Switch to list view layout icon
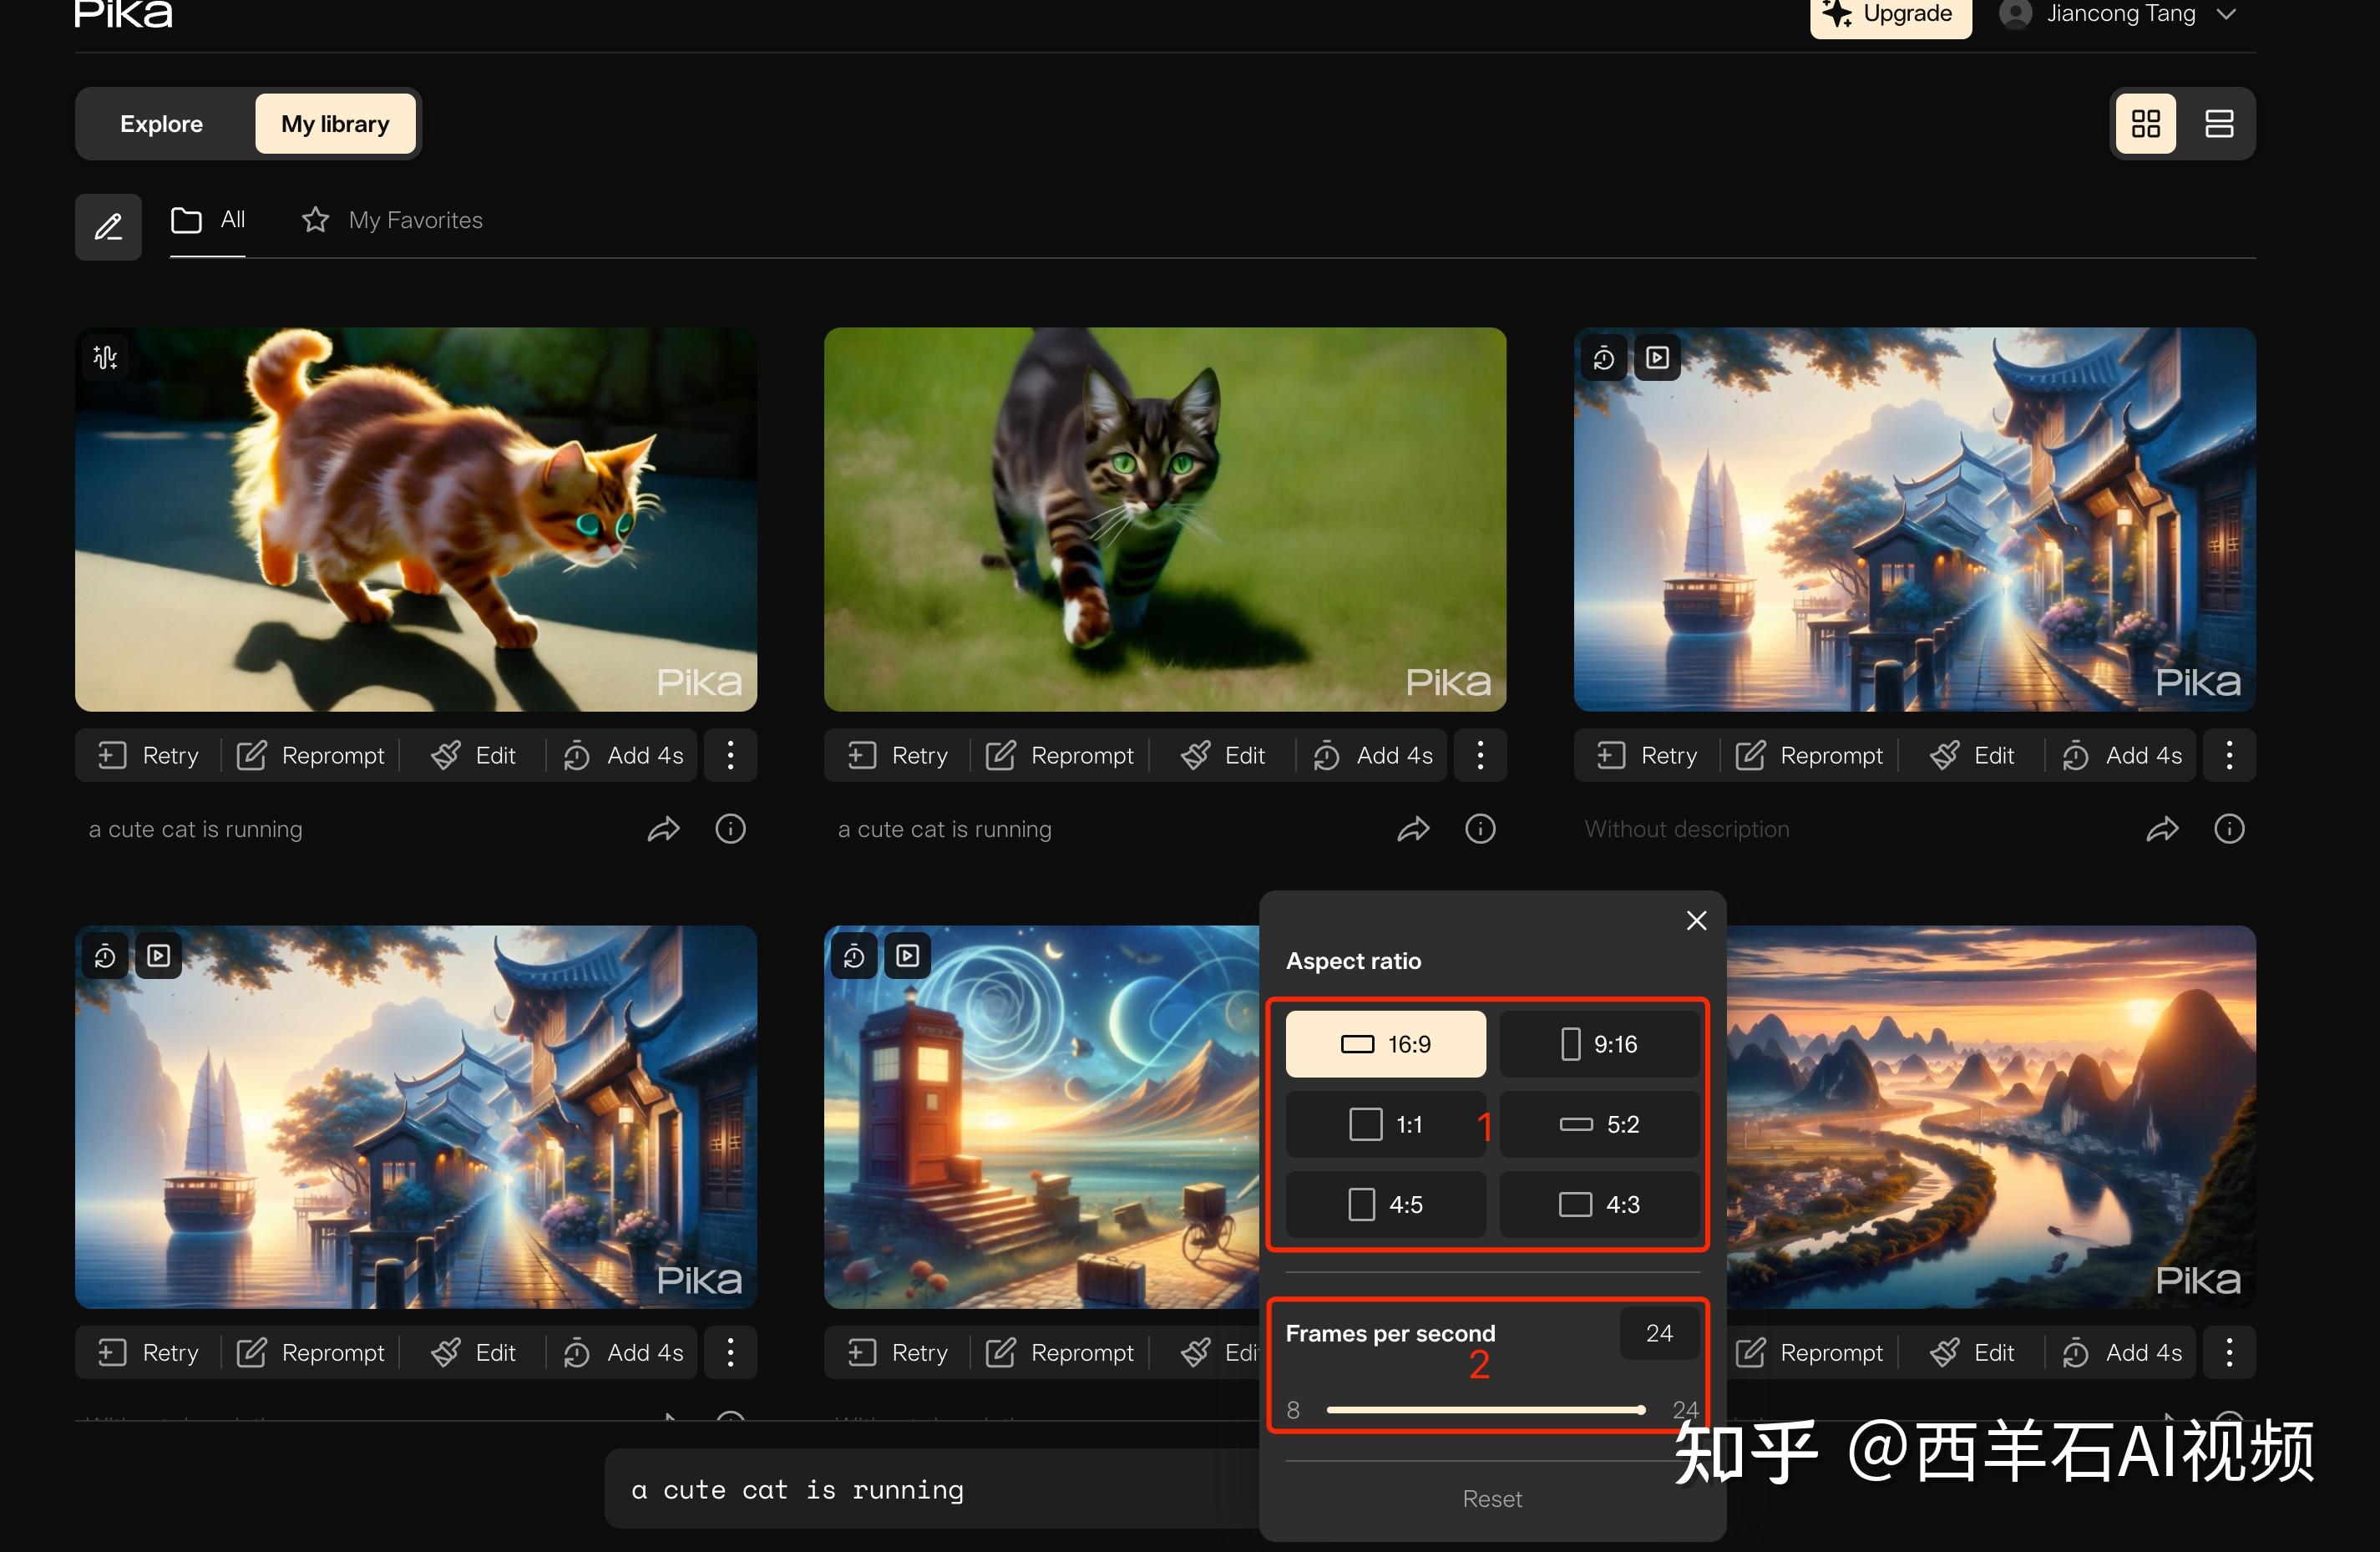The width and height of the screenshot is (2380, 1552). (x=2219, y=124)
